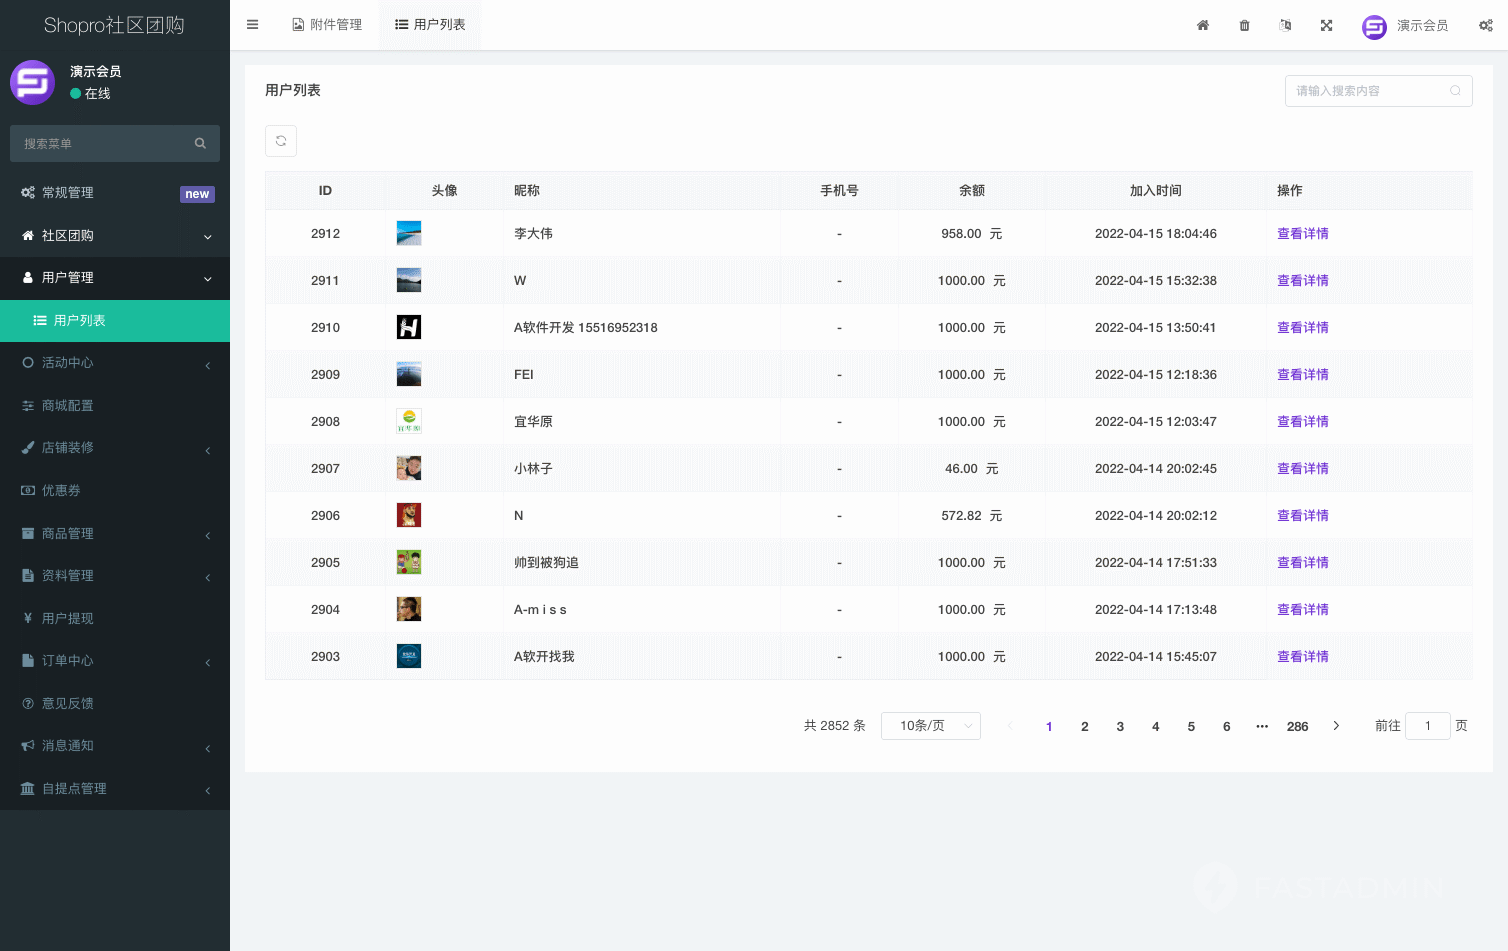Expand the 资料管理 sidebar section

click(115, 575)
